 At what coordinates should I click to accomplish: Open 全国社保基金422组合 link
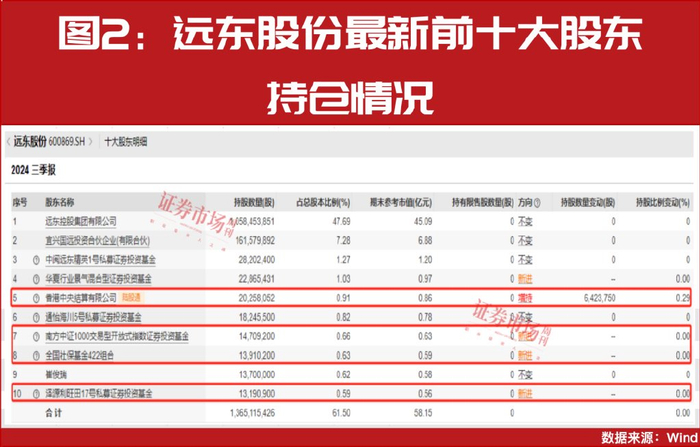79,355
